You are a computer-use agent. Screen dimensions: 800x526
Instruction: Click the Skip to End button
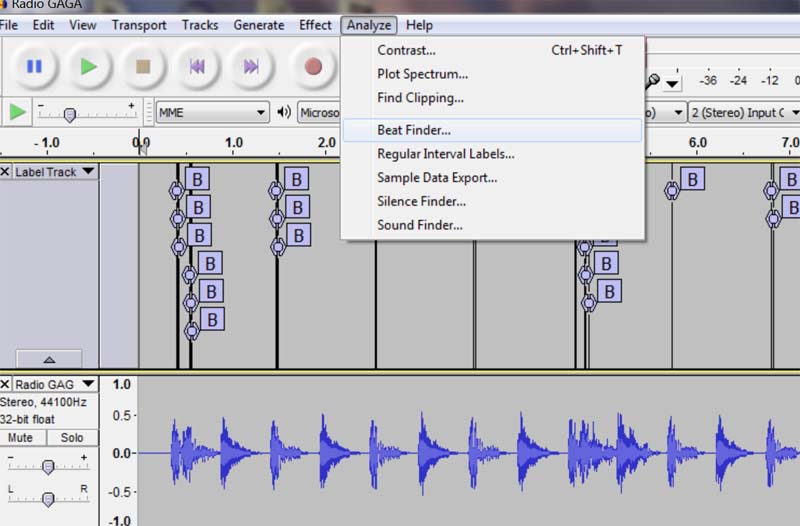pyautogui.click(x=252, y=66)
